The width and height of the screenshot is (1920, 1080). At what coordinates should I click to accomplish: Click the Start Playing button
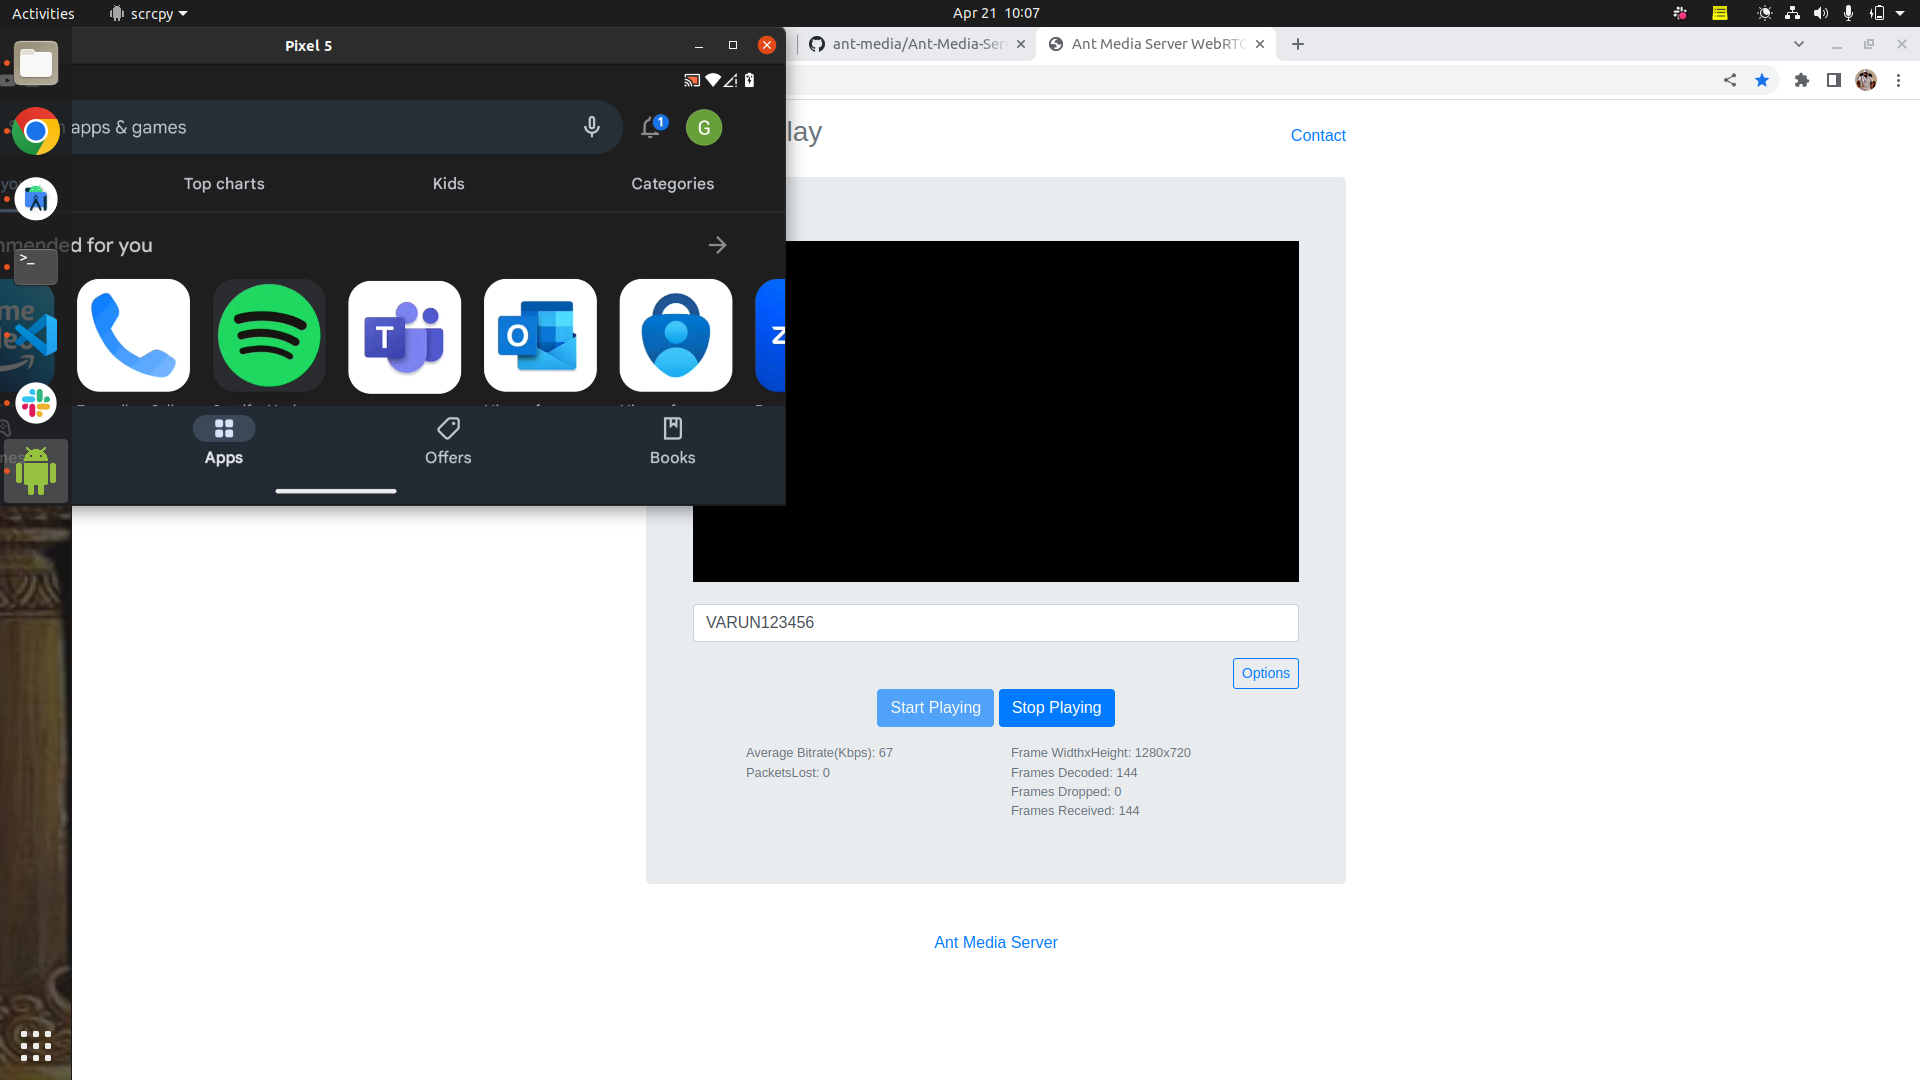click(934, 707)
